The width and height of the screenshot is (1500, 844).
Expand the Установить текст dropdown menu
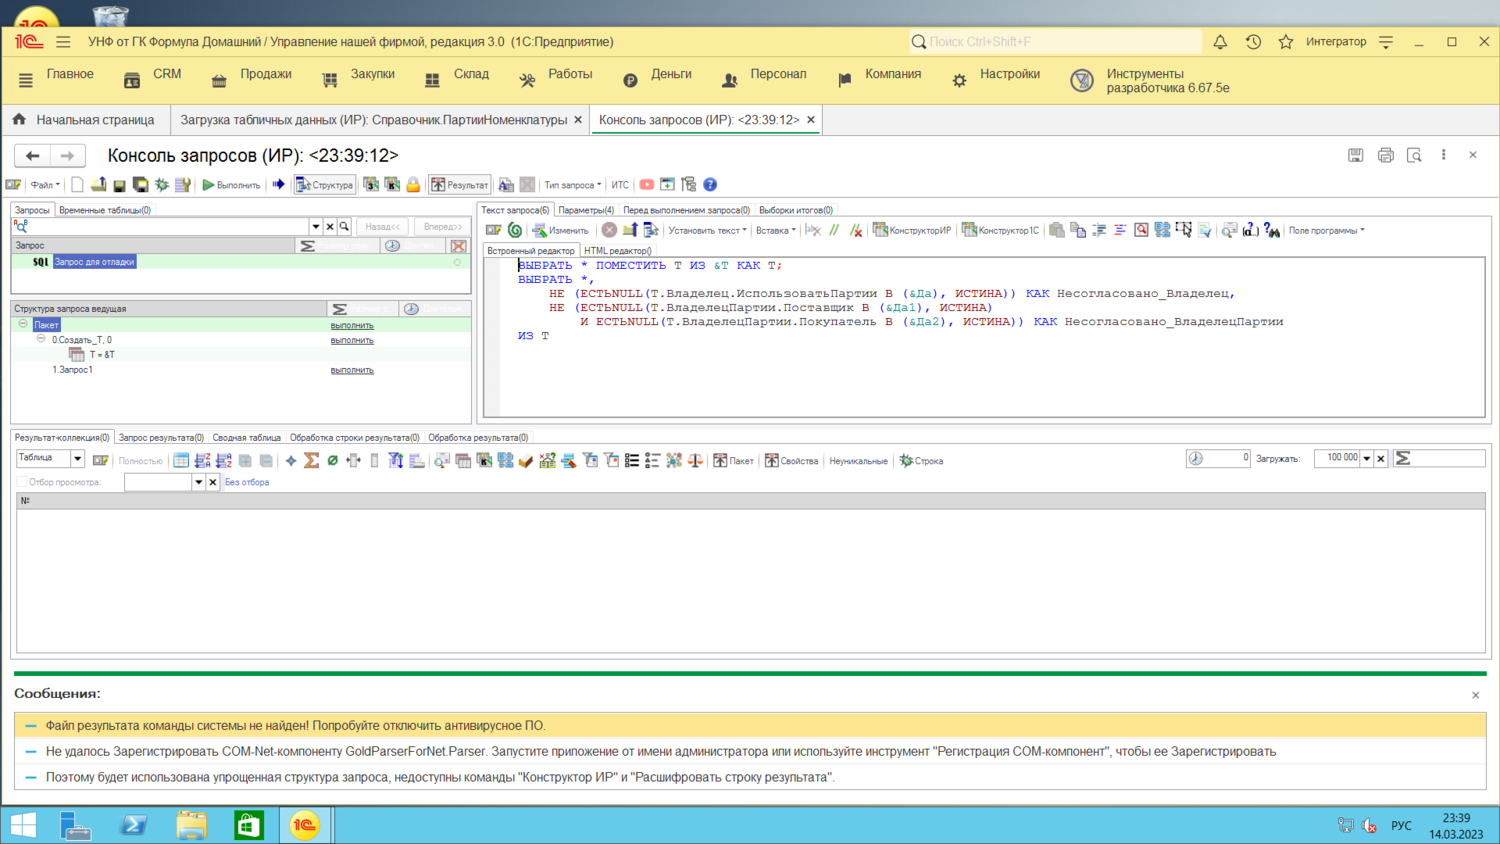click(x=707, y=231)
